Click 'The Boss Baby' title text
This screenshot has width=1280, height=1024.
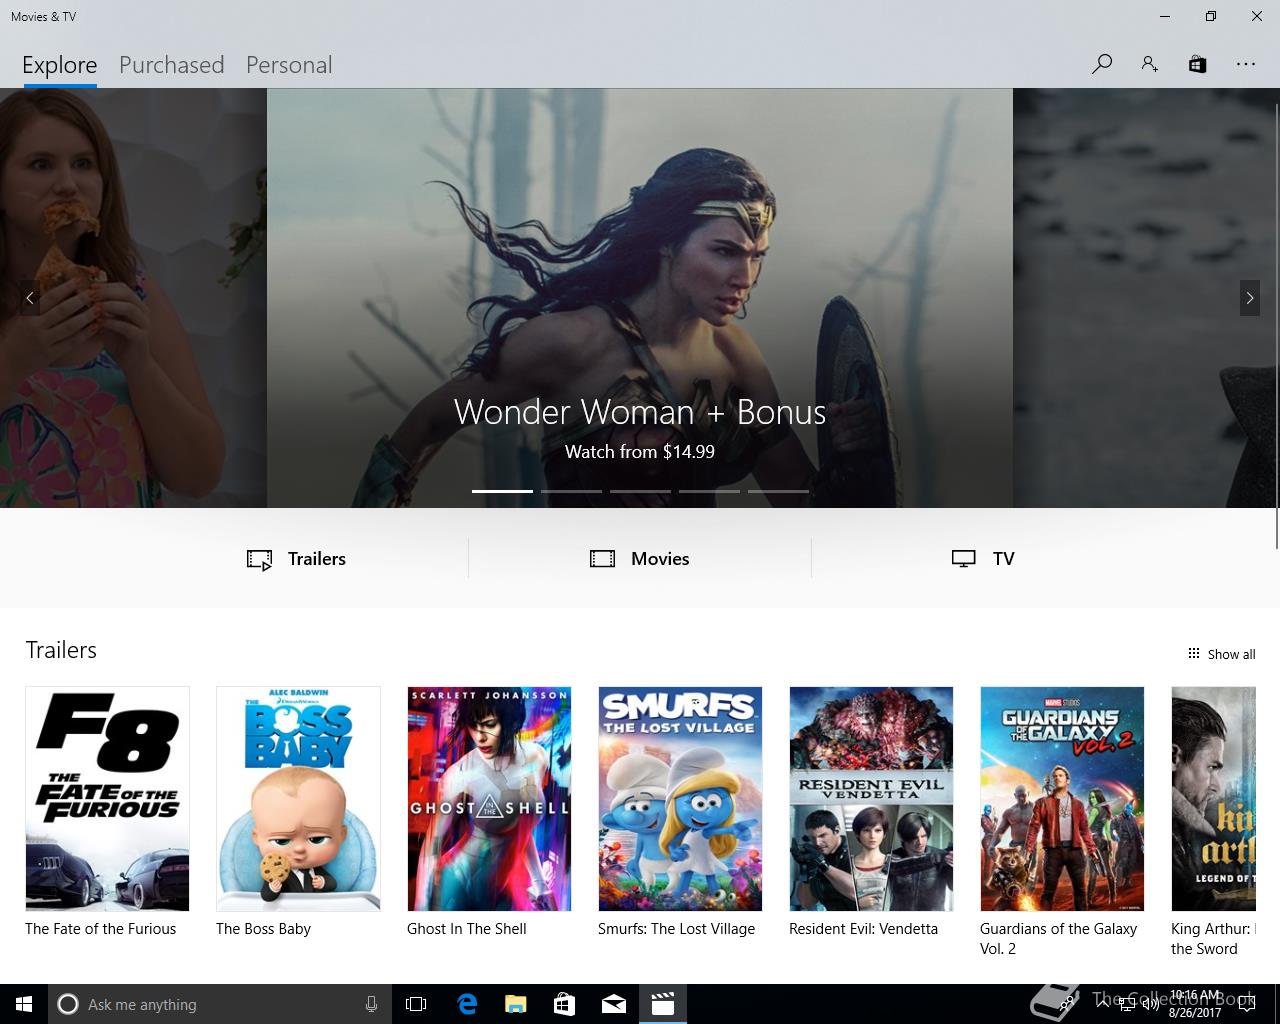pos(263,929)
